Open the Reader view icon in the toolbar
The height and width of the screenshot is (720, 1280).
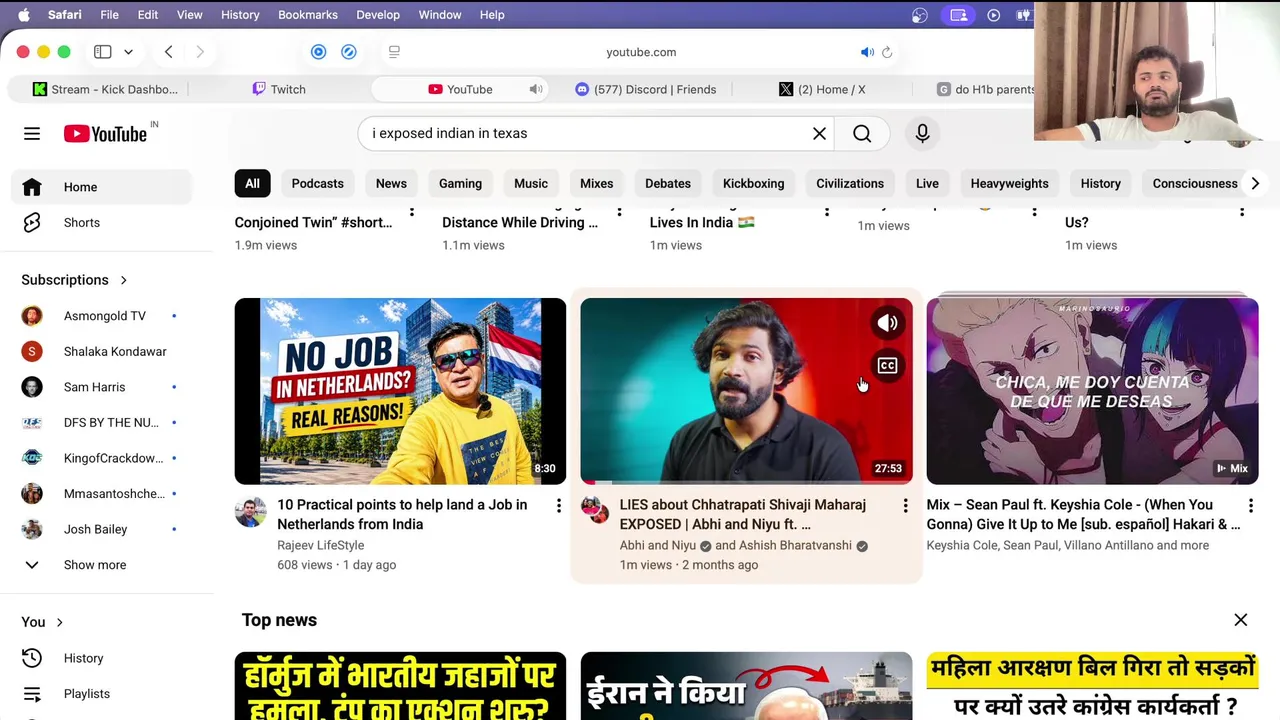click(x=394, y=52)
